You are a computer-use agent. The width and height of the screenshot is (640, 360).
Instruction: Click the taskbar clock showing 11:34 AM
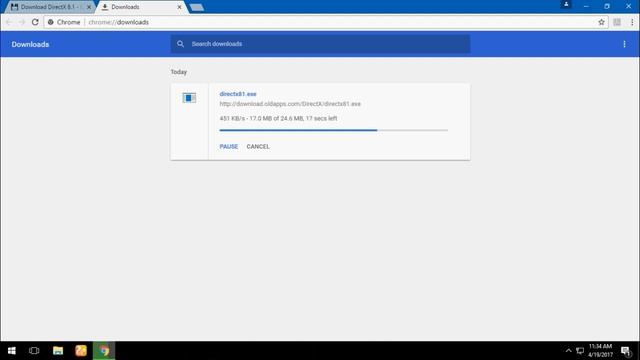click(600, 351)
